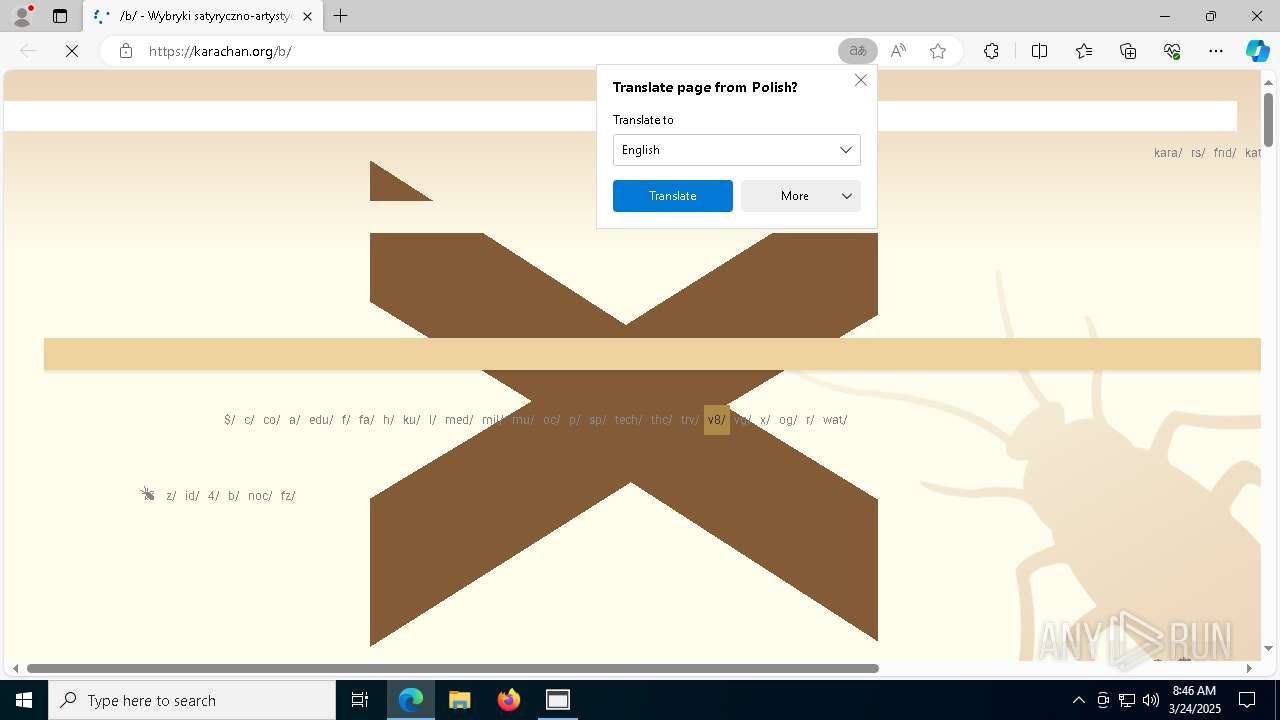This screenshot has height=720, width=1280.
Task: Open the trv/ board link
Action: click(689, 420)
